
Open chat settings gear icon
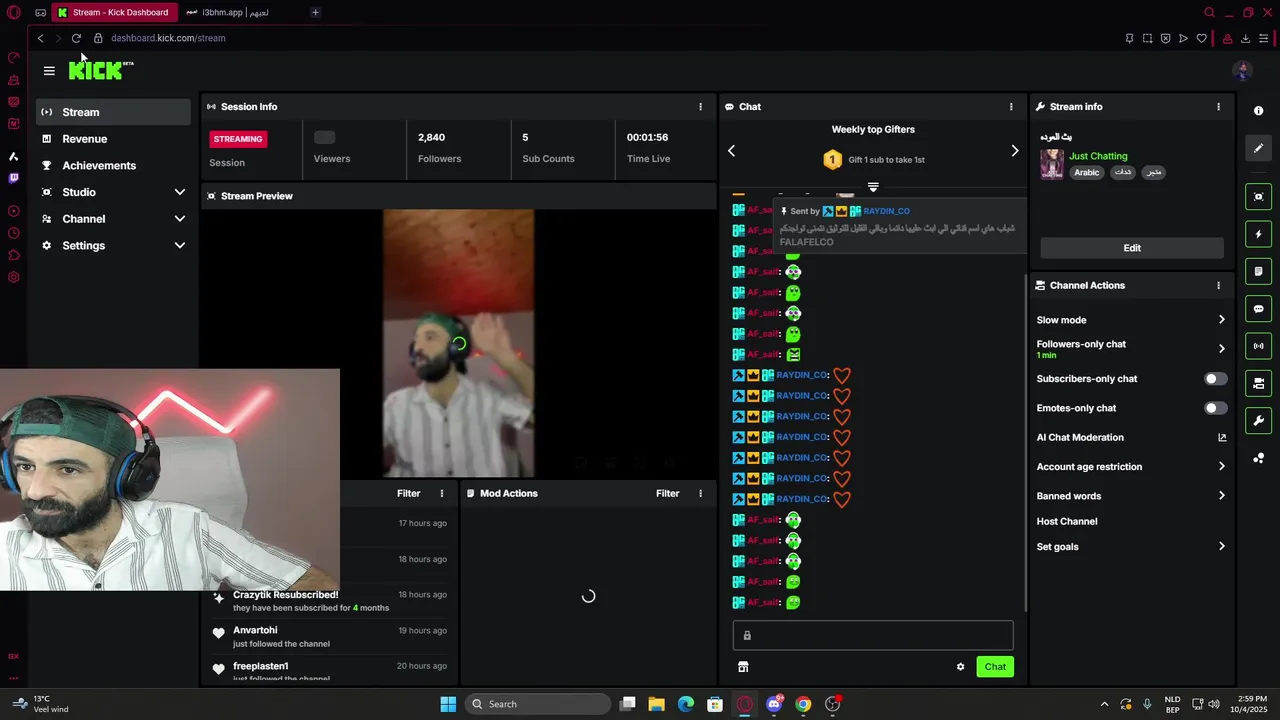pyautogui.click(x=961, y=667)
